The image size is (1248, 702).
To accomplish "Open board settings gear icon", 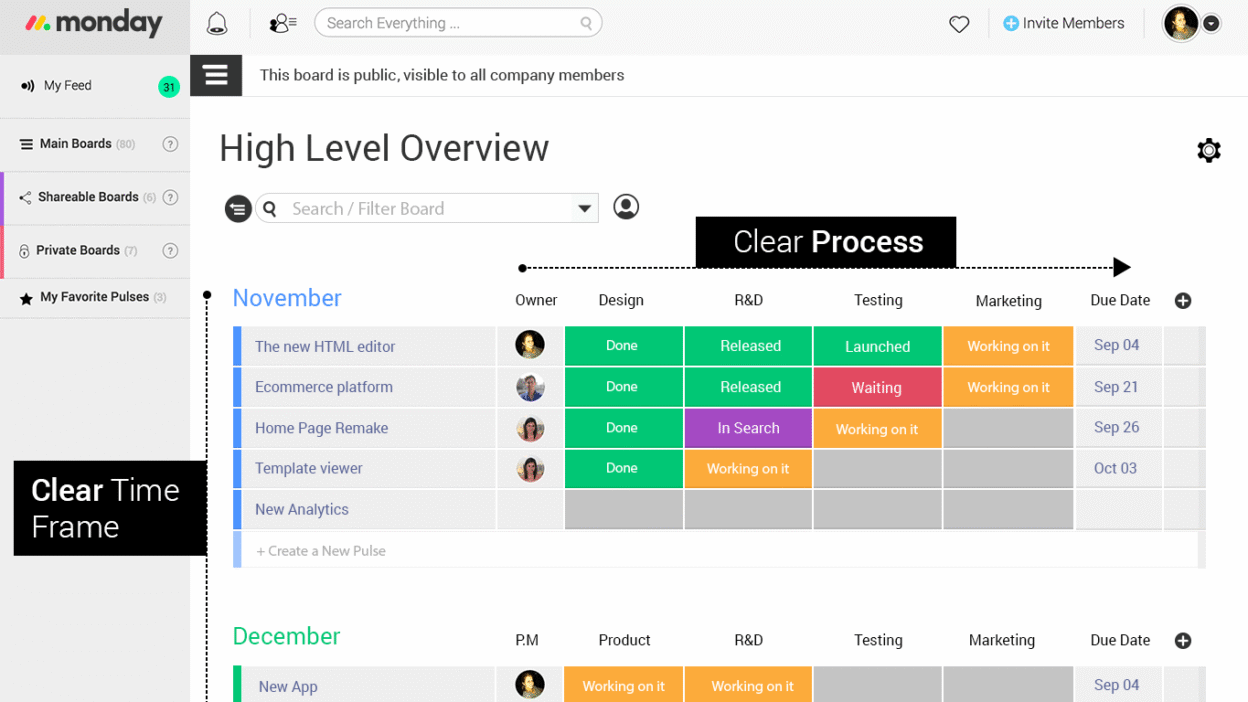I will click(1208, 150).
